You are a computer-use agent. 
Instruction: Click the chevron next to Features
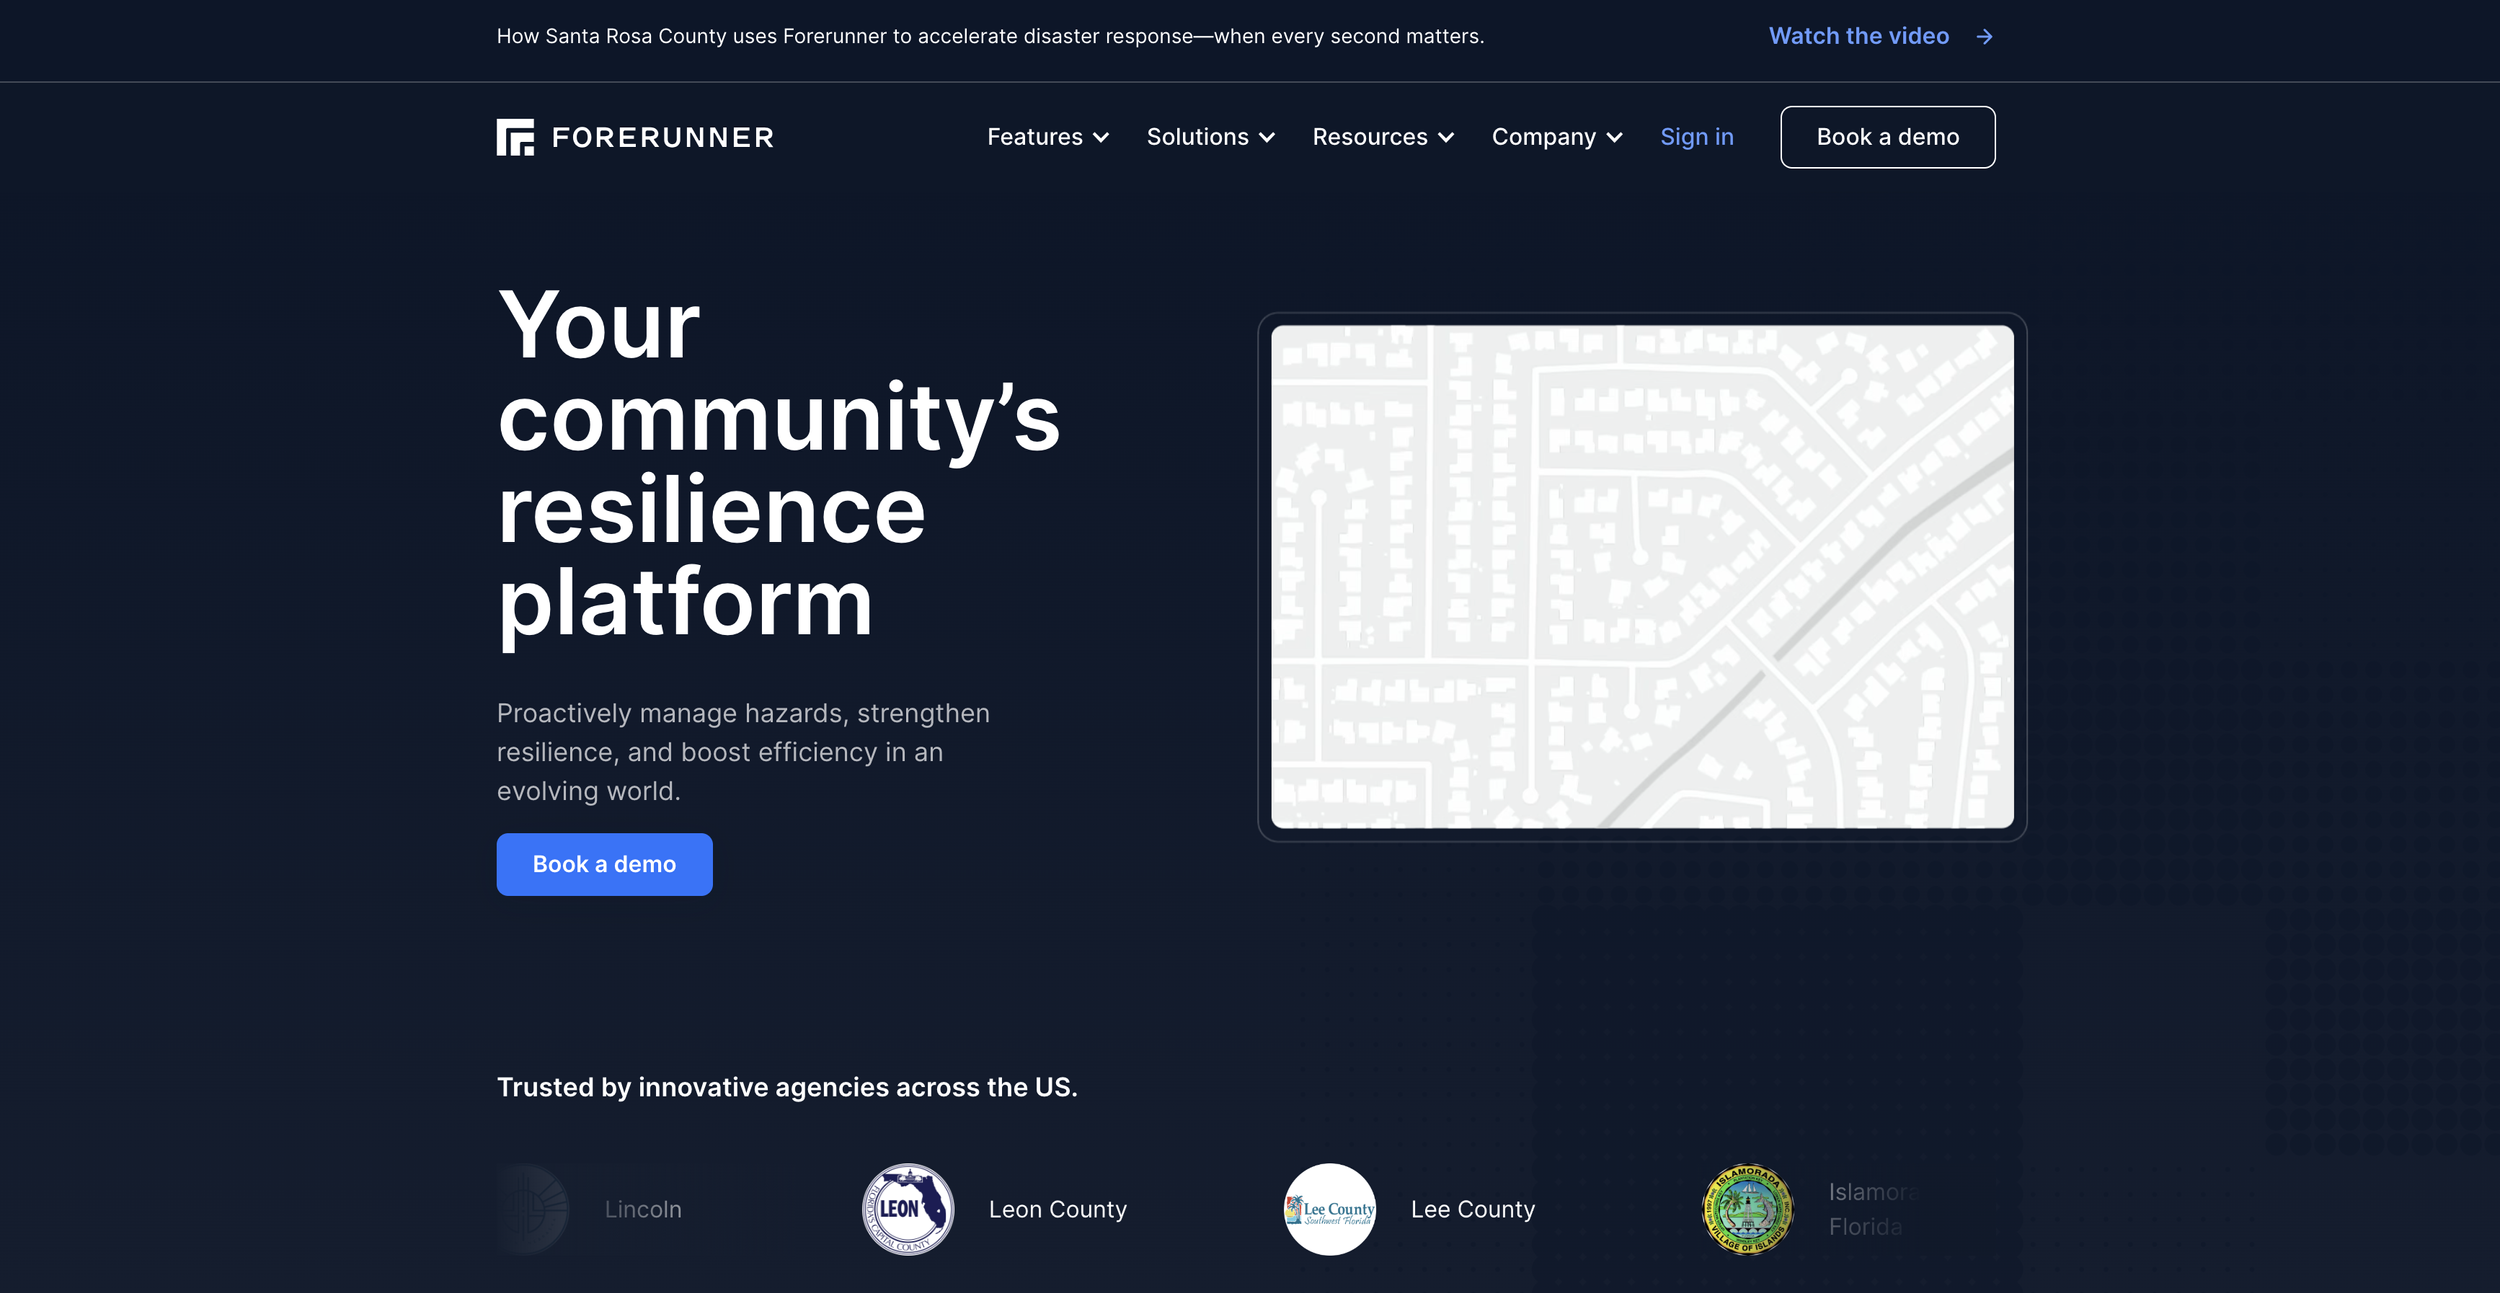[1101, 138]
